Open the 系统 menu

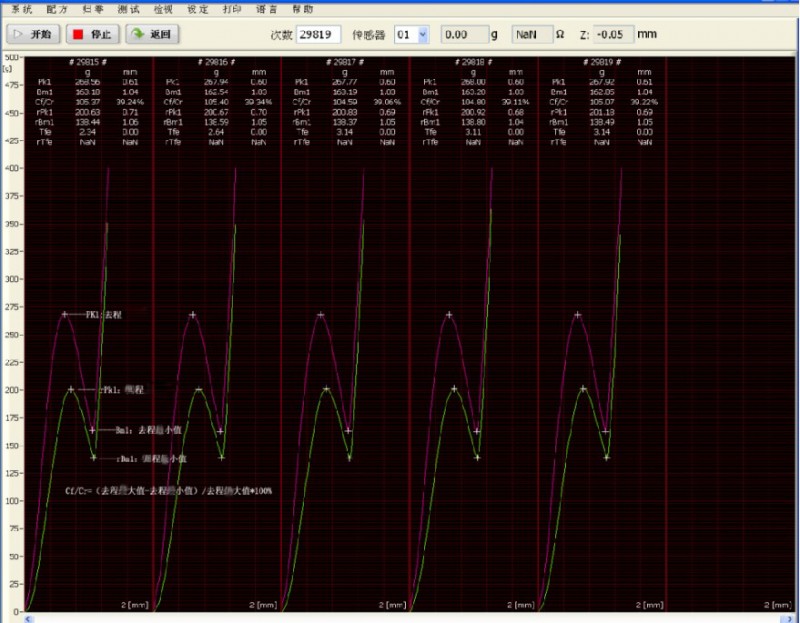21,9
